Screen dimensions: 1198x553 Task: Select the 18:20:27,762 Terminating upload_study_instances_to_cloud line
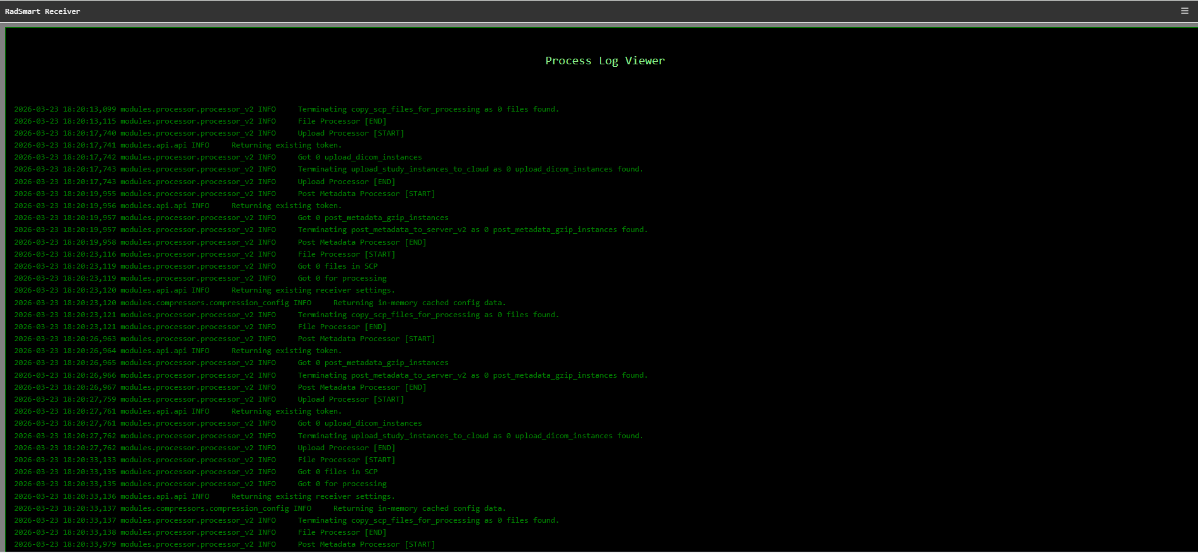click(x=329, y=435)
